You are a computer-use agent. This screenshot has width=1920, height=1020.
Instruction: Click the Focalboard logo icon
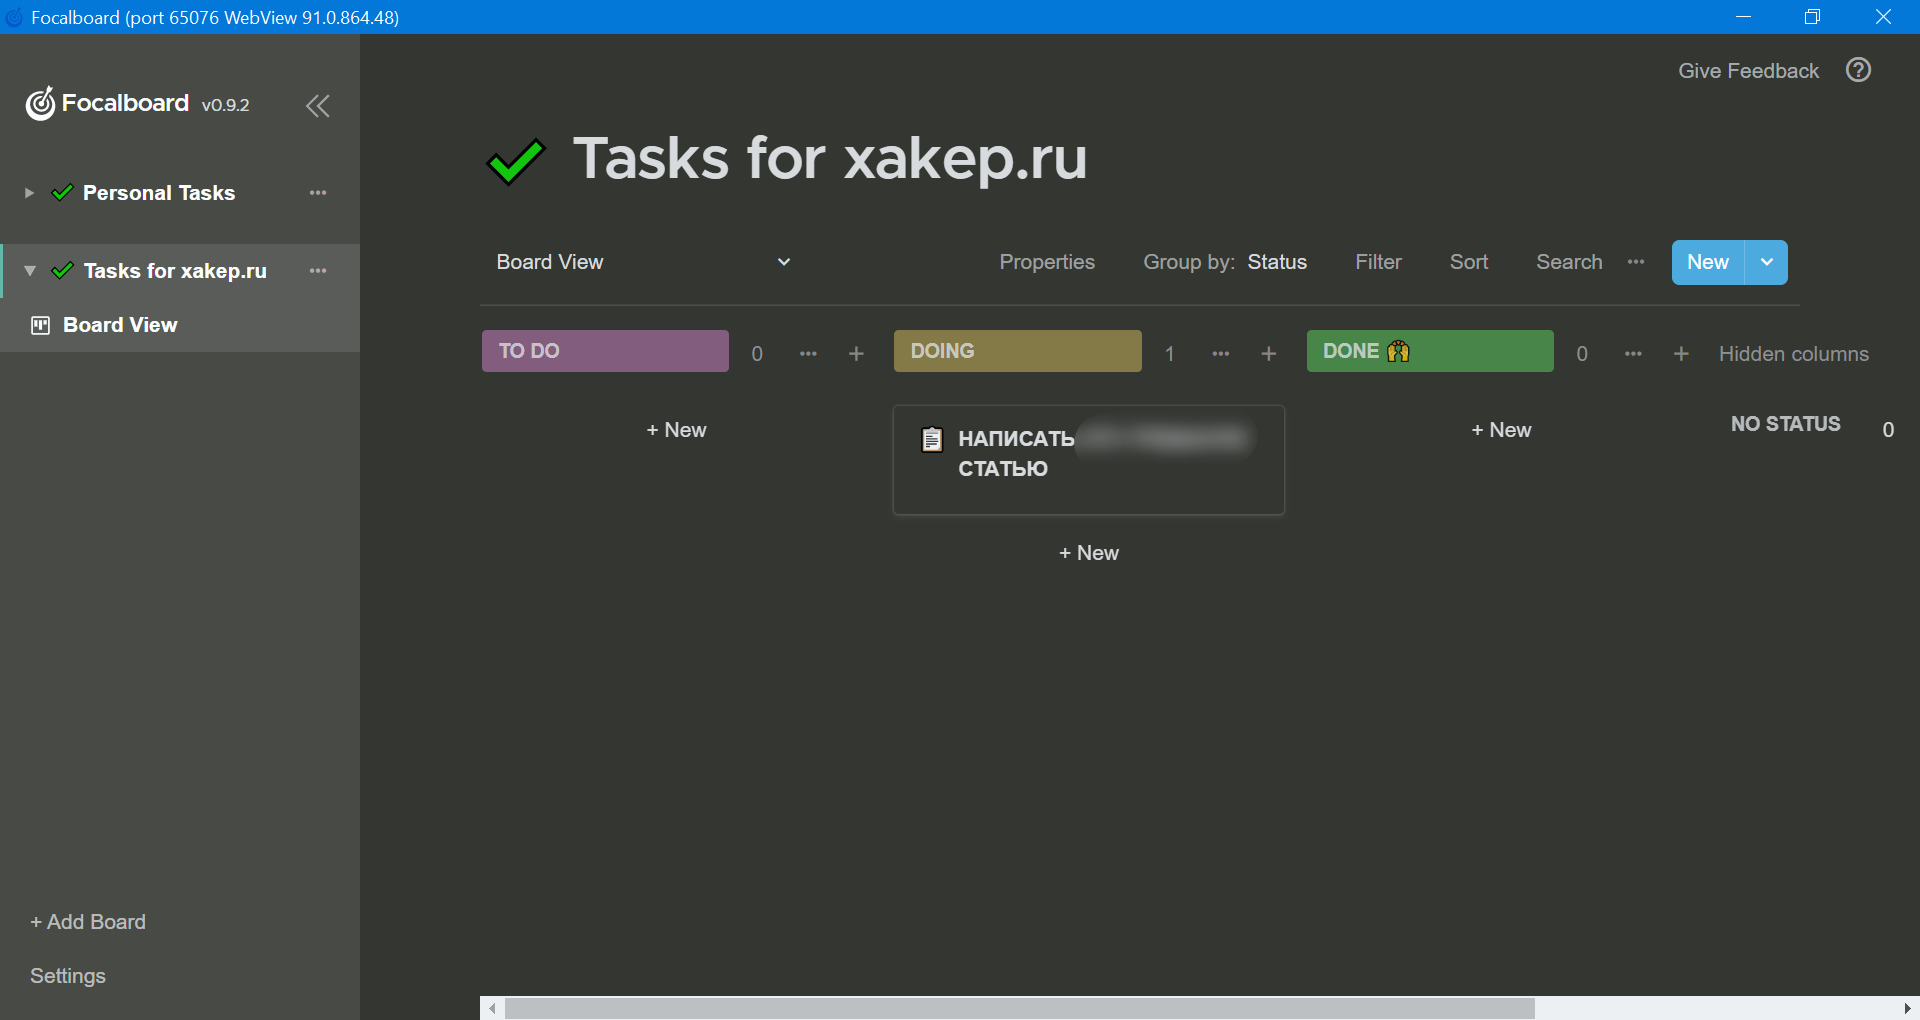tap(40, 103)
